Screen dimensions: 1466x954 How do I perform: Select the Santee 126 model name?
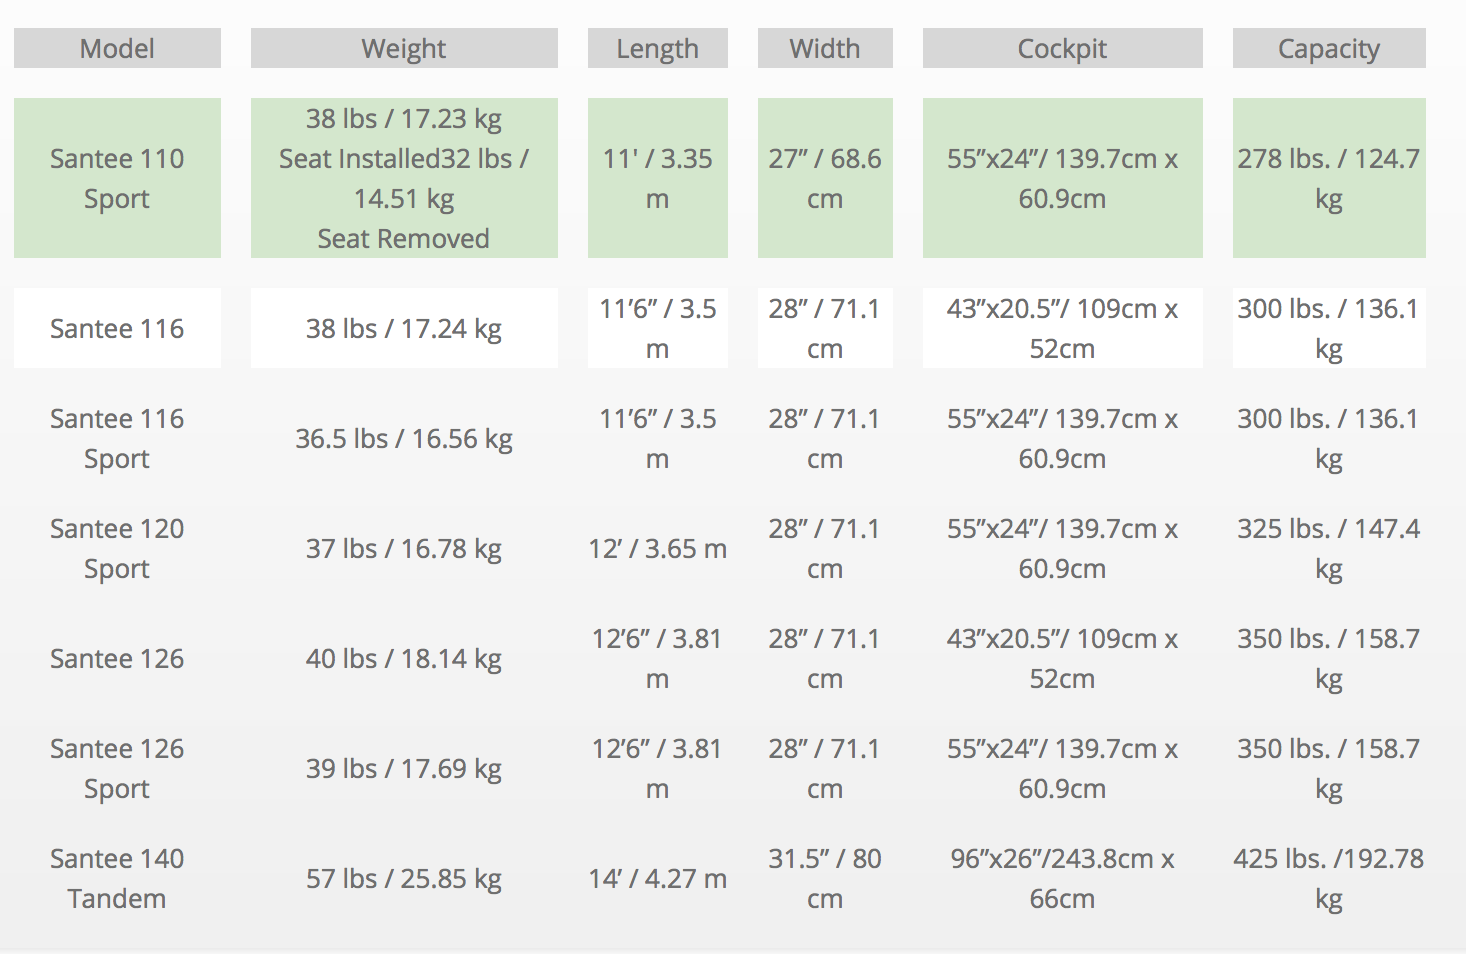(117, 658)
